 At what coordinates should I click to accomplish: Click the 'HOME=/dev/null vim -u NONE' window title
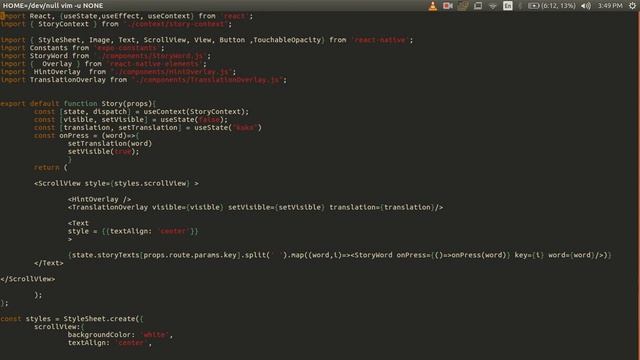(x=53, y=6)
